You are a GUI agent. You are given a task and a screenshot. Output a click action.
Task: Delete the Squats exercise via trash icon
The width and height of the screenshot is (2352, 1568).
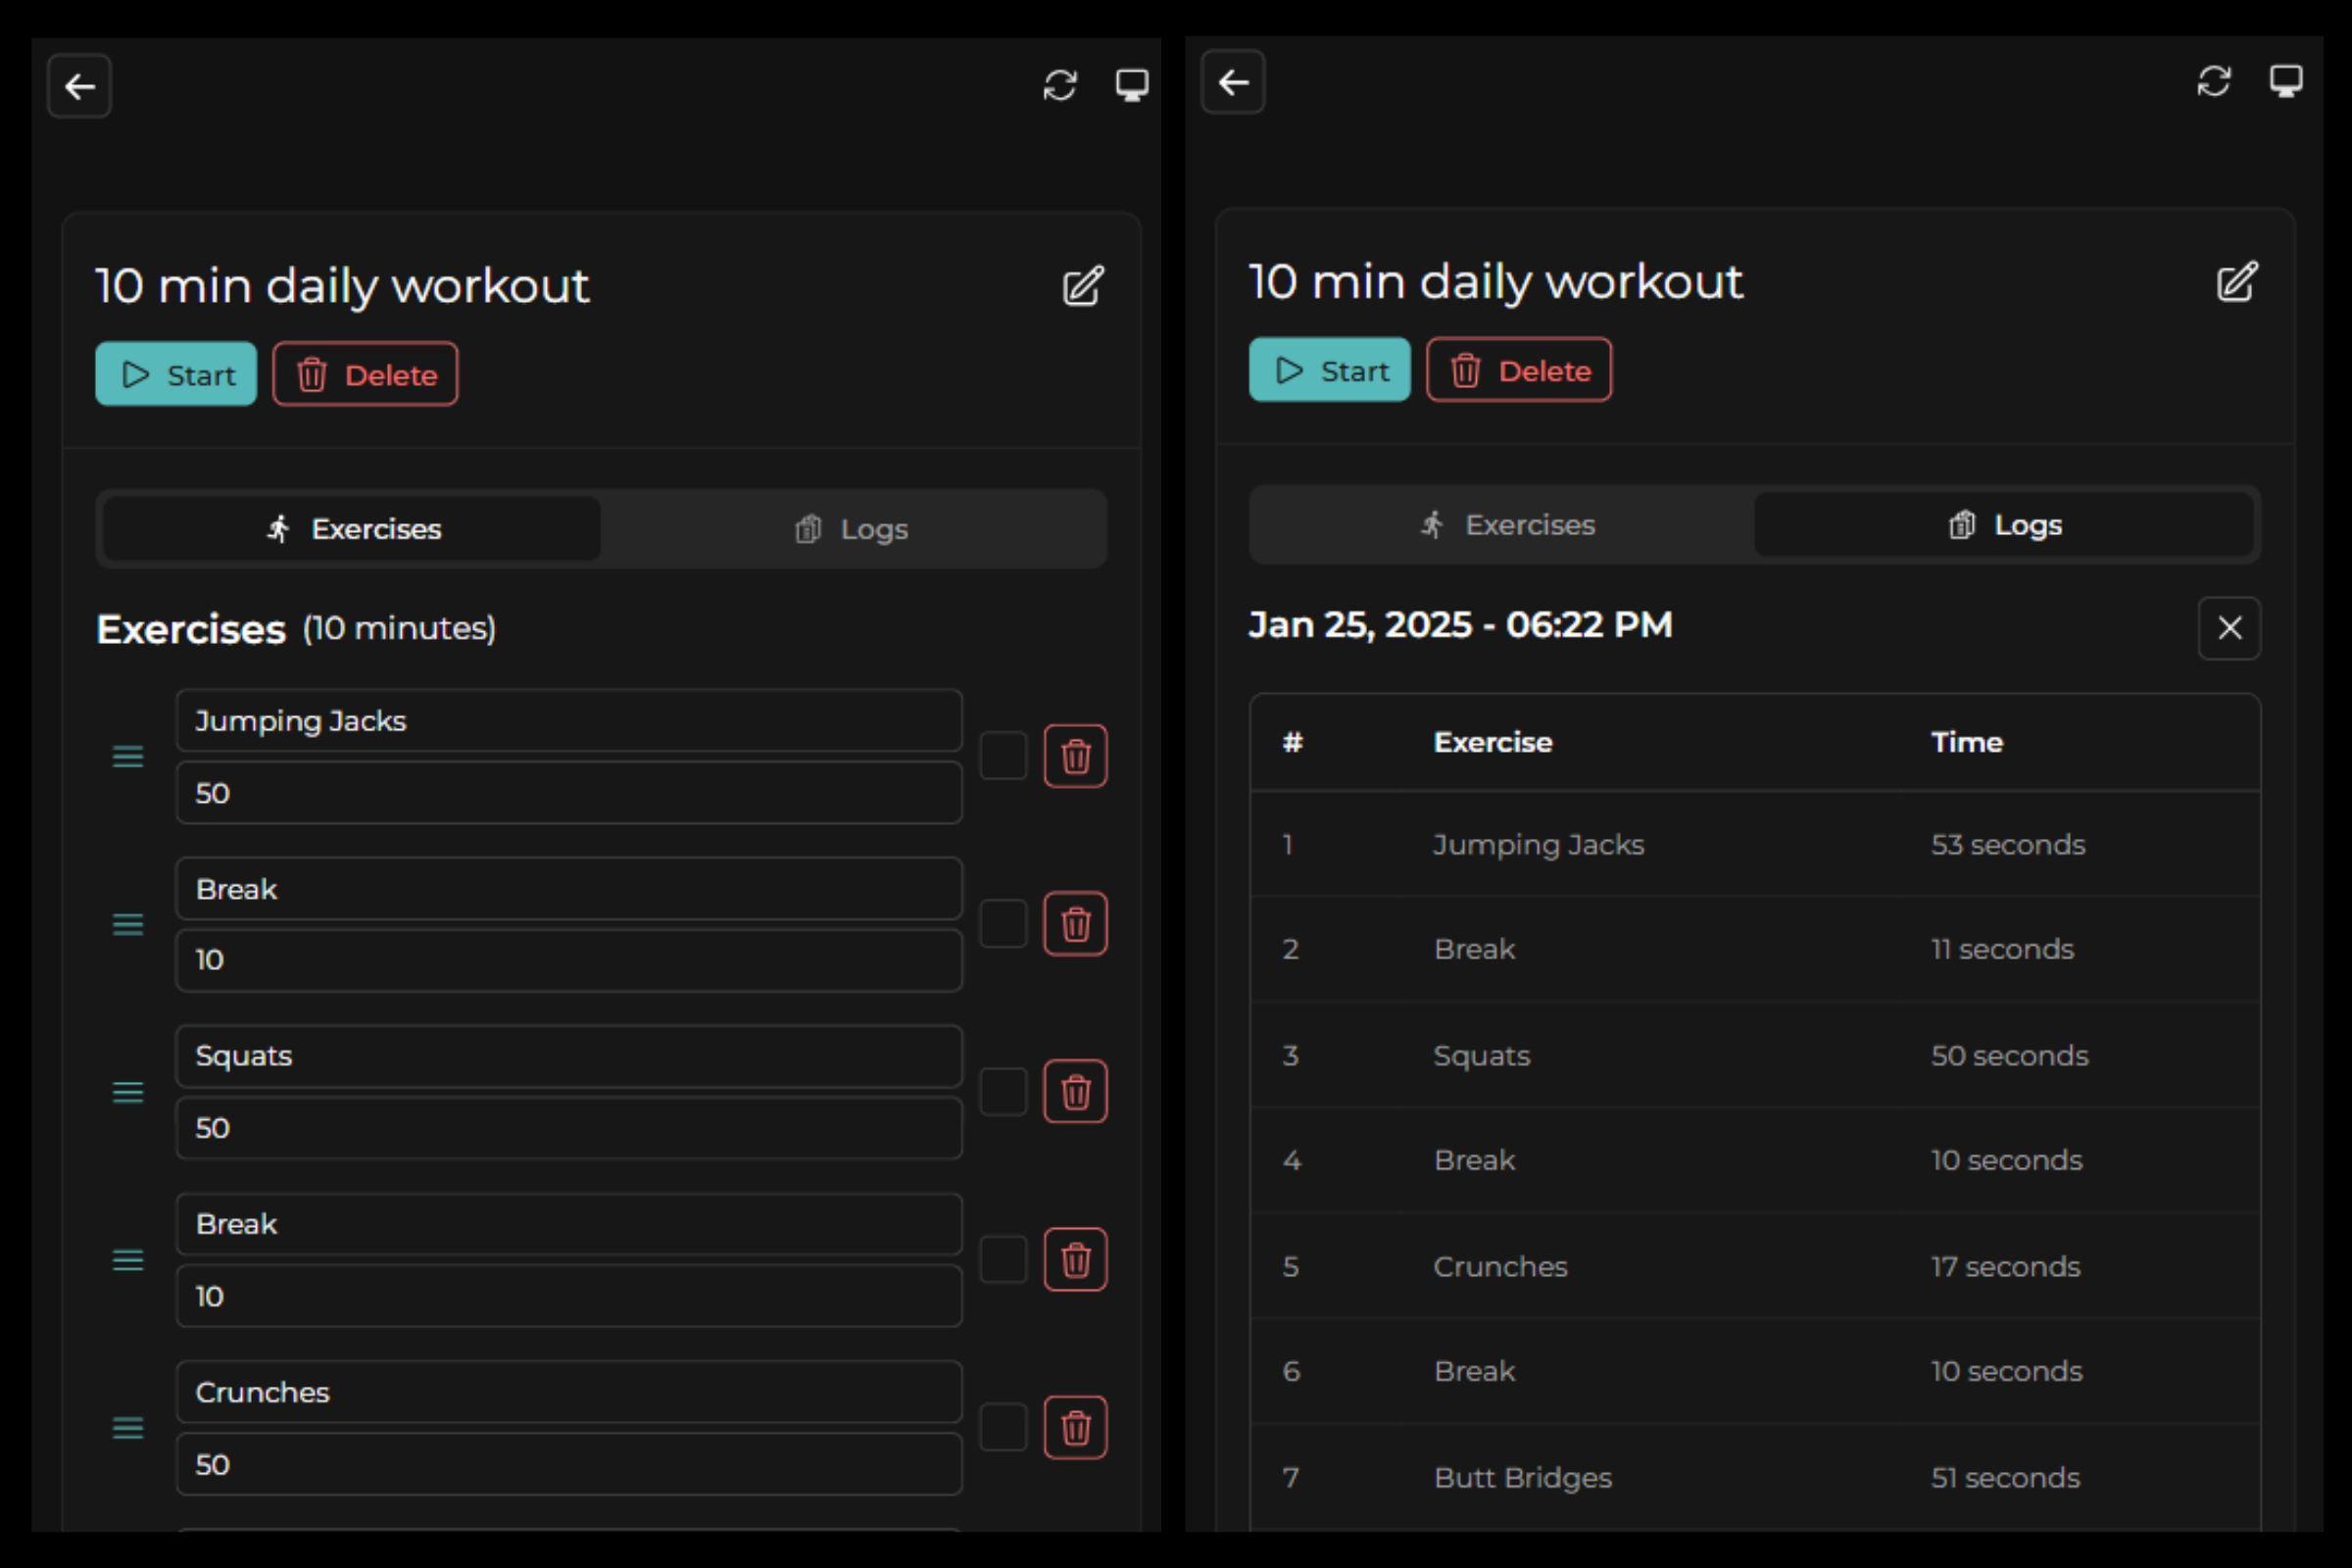(1076, 1093)
